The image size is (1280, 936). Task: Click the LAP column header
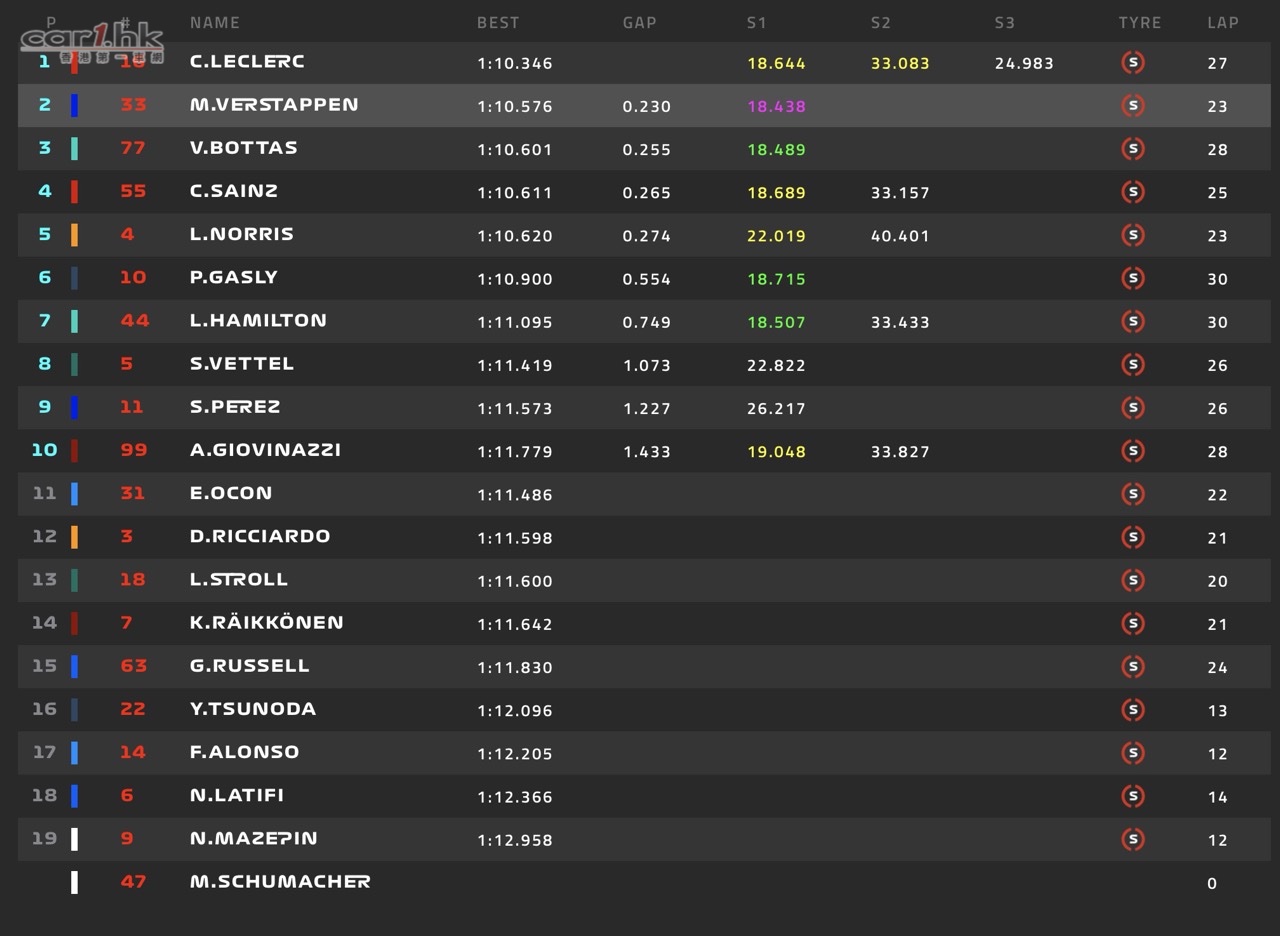[x=1223, y=22]
